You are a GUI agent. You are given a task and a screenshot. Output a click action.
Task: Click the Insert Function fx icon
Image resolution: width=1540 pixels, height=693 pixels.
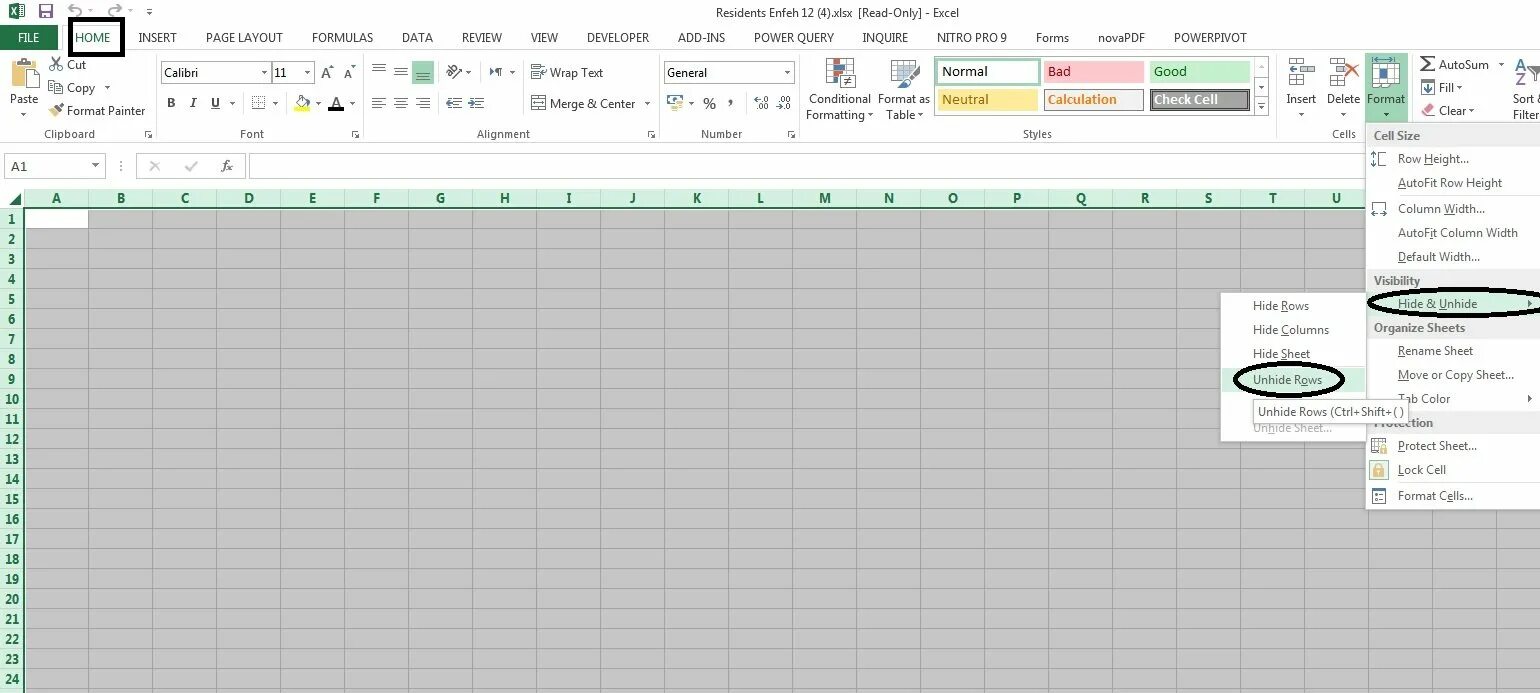click(227, 167)
